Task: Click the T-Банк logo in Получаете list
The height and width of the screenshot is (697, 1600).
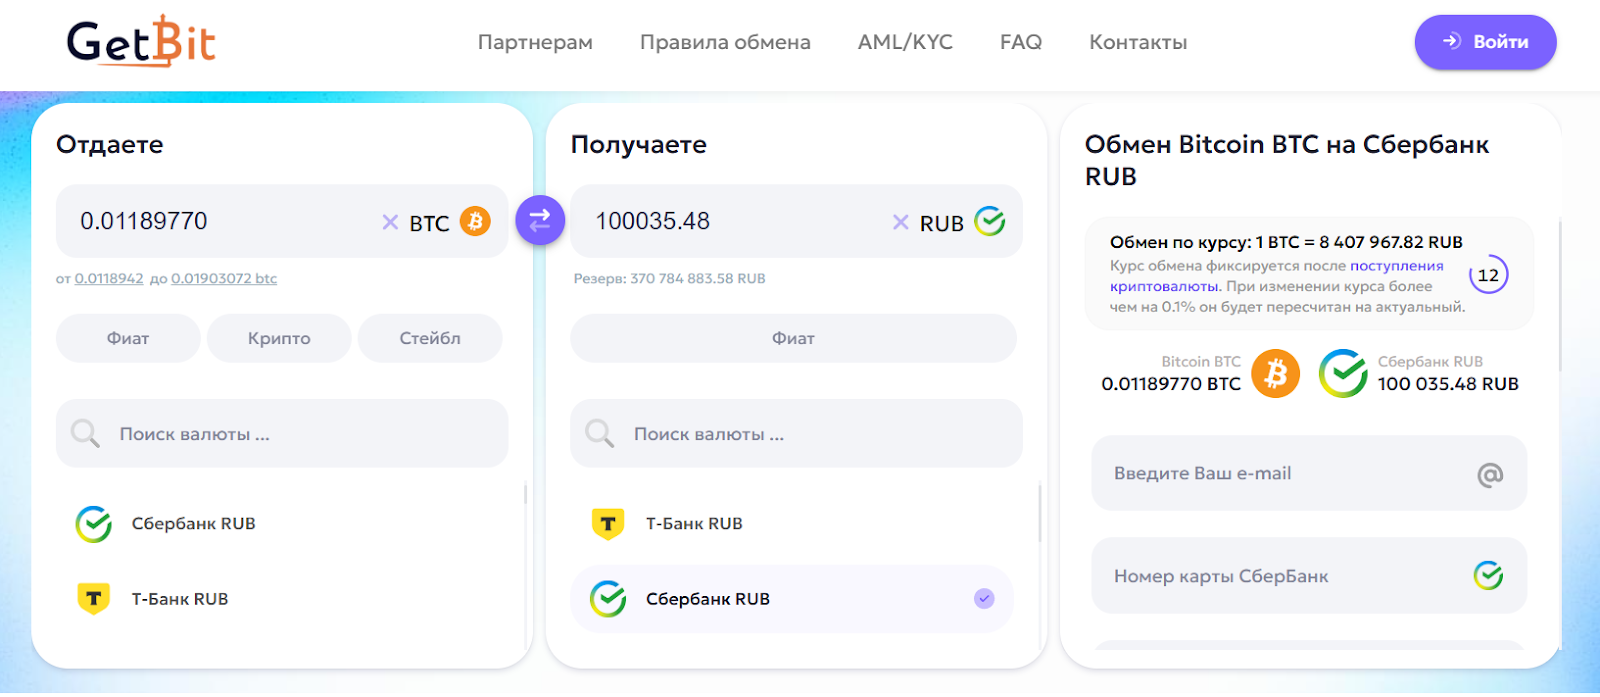Action: [608, 524]
